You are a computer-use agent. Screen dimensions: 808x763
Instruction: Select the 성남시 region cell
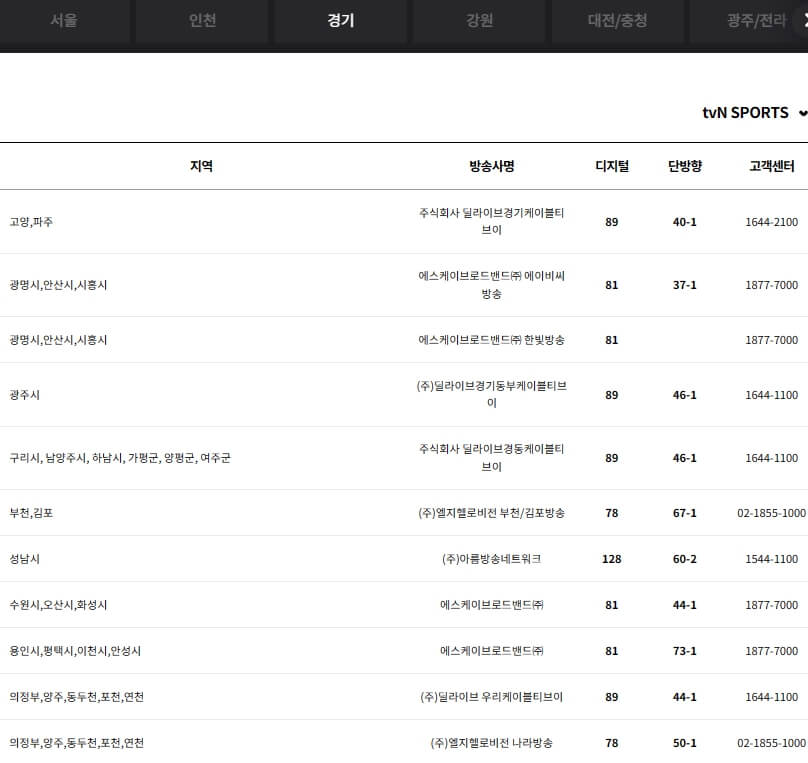point(24,559)
